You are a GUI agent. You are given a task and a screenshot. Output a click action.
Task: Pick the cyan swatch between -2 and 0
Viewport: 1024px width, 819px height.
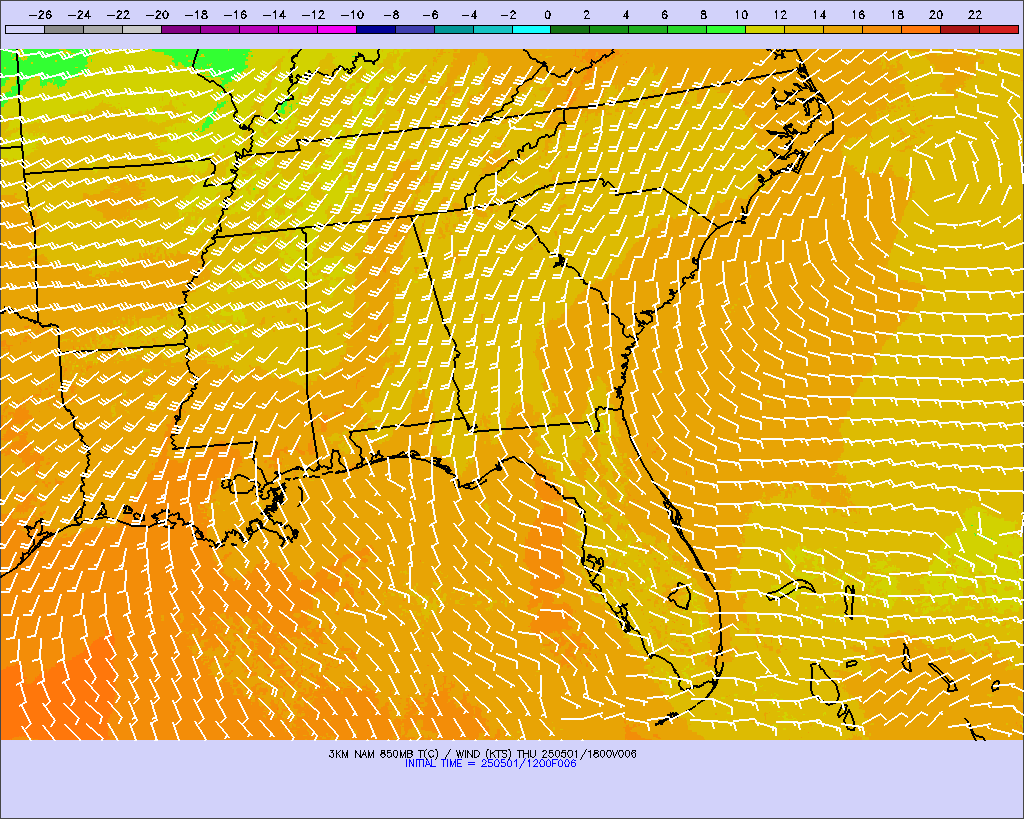[x=532, y=29]
